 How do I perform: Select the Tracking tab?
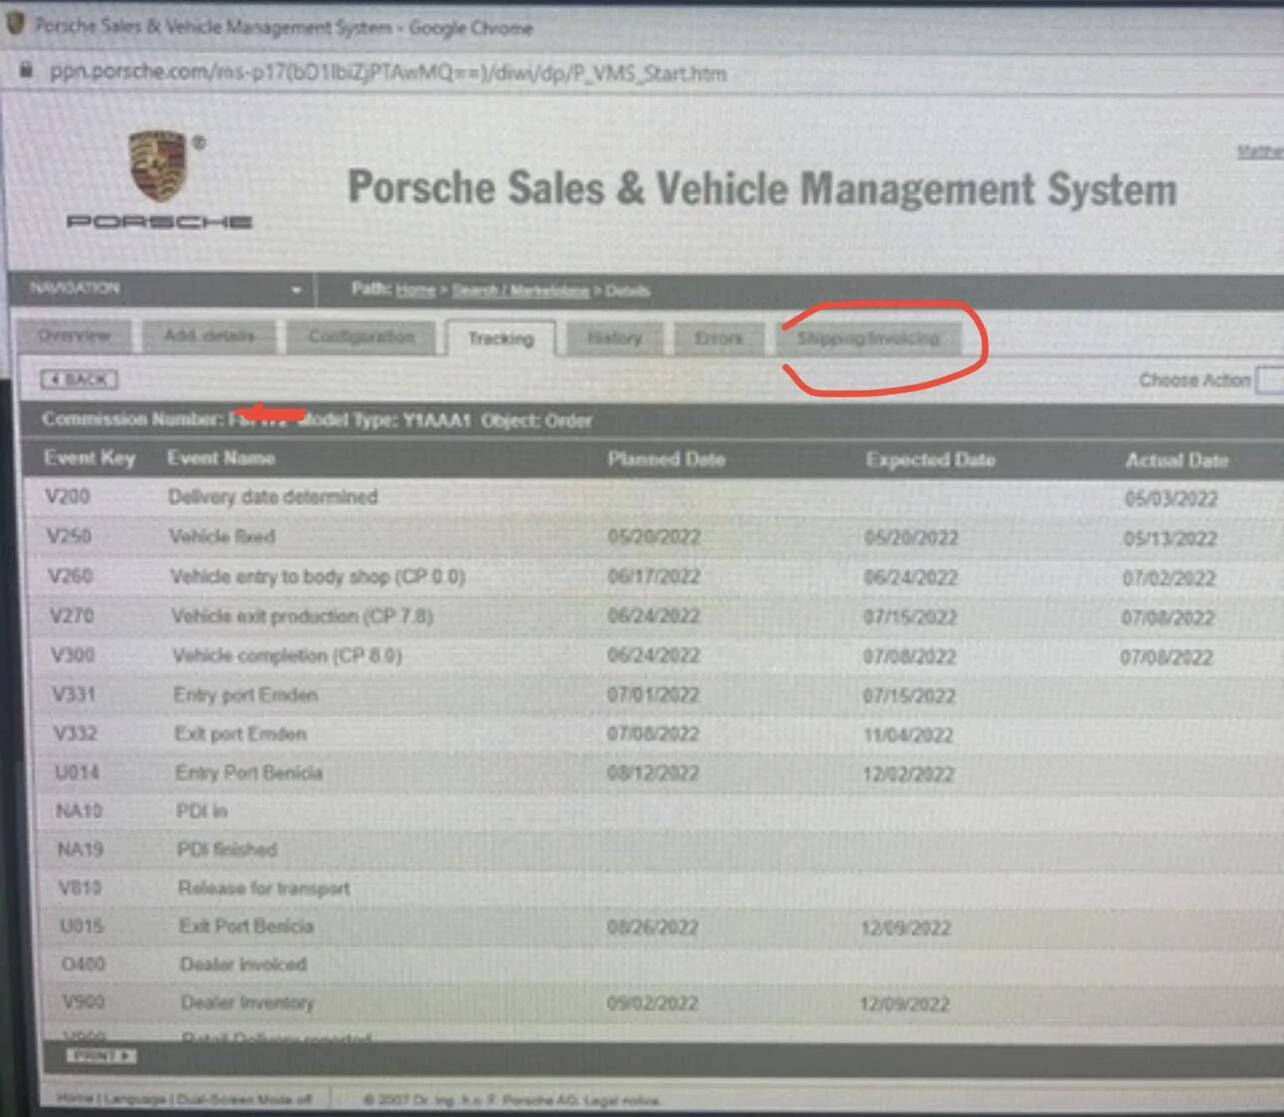(x=500, y=338)
